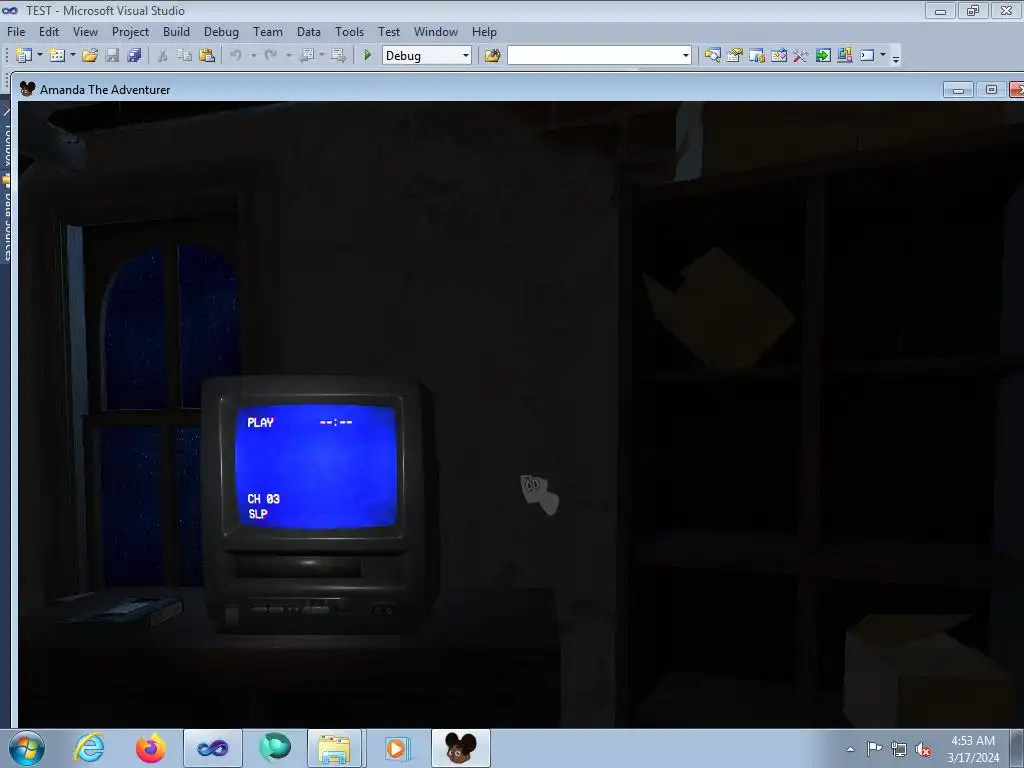
Task: Click the 4:53 AM taskbar clock
Action: (x=973, y=741)
